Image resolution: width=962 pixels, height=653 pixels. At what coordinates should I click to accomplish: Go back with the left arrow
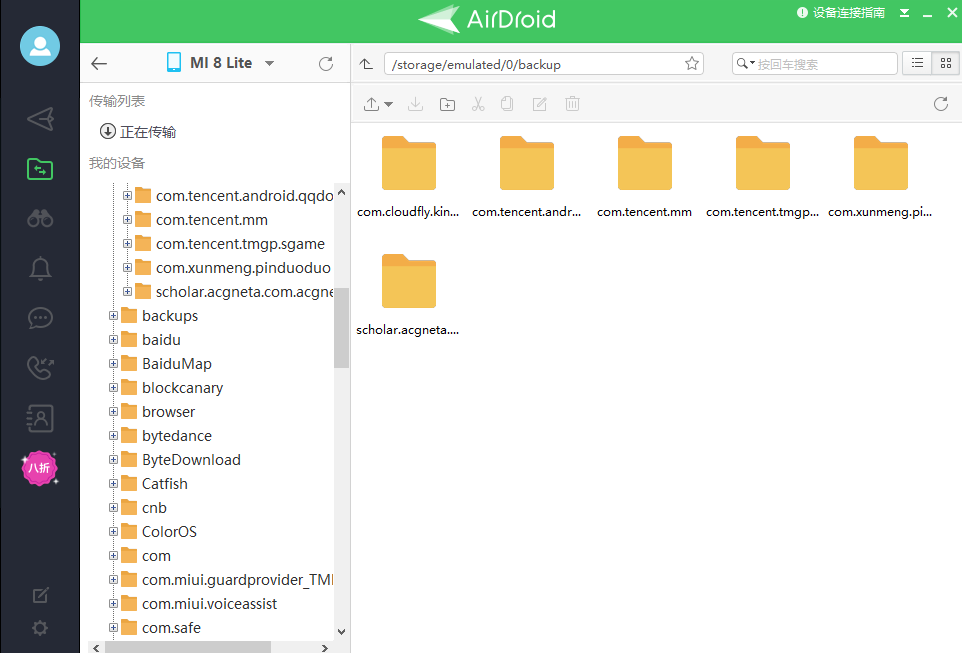99,63
